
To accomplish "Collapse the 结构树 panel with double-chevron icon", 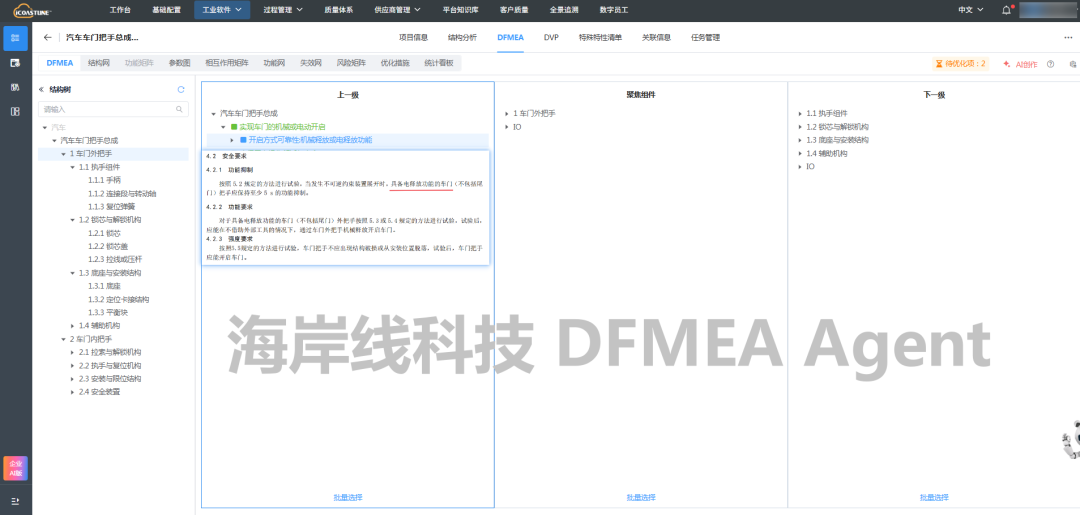I will 41,89.
